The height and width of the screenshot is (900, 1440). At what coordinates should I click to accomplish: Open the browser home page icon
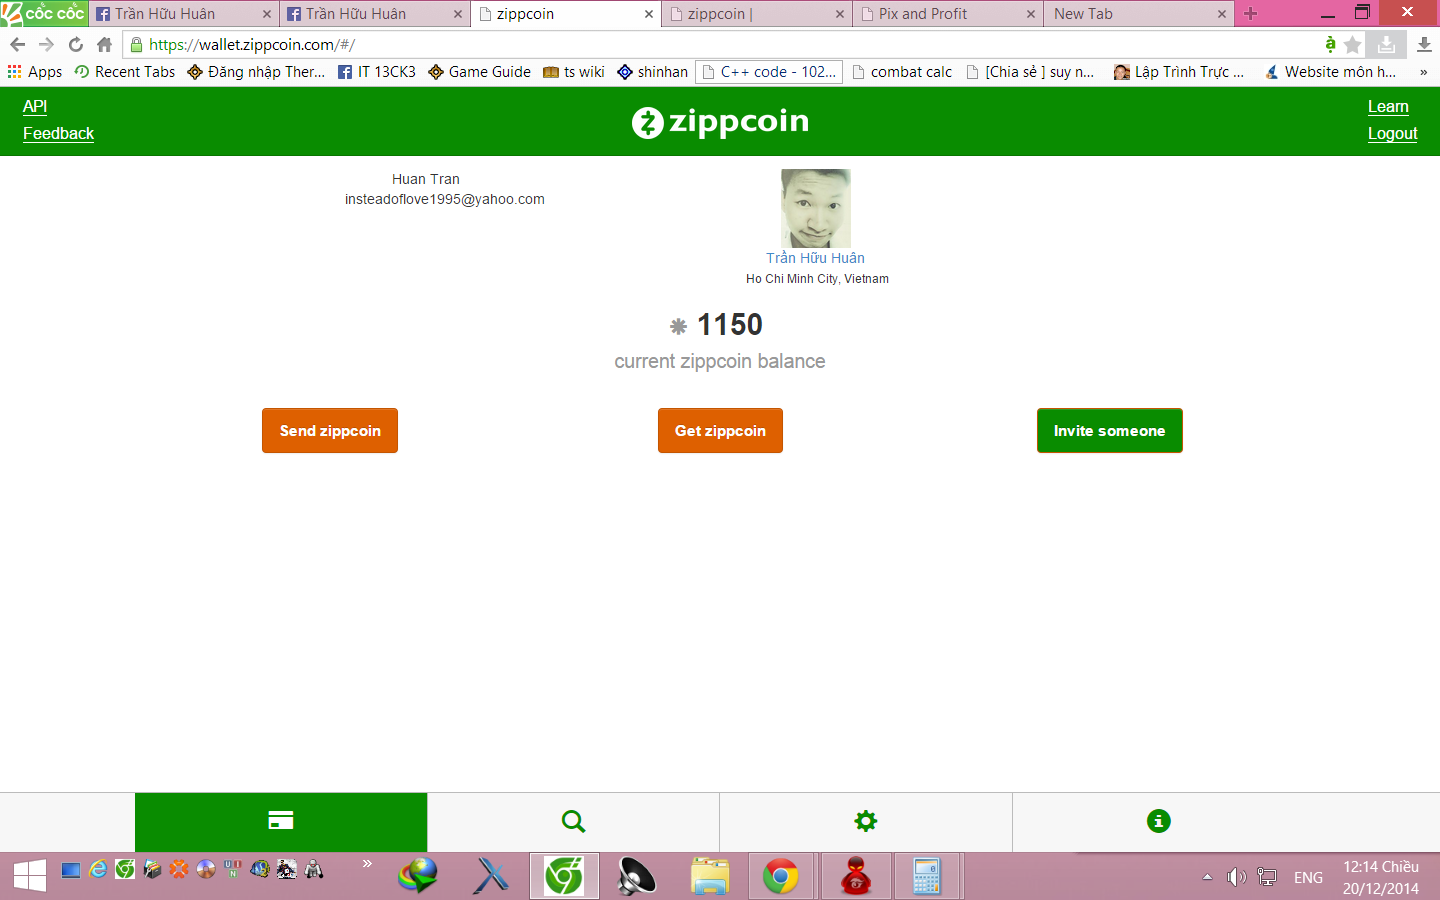(104, 45)
